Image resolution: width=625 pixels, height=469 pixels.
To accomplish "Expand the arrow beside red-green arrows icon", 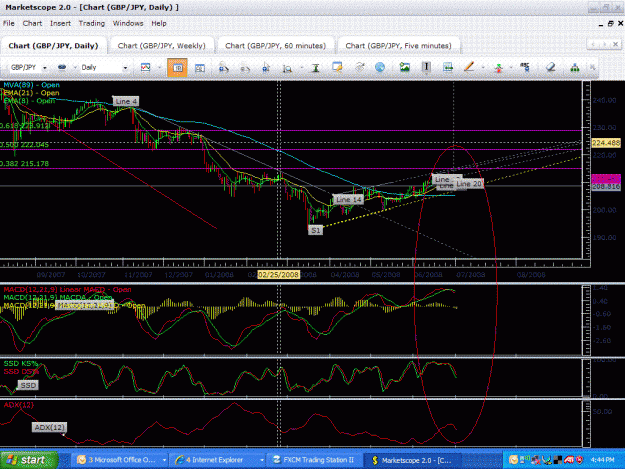I will pos(511,68).
